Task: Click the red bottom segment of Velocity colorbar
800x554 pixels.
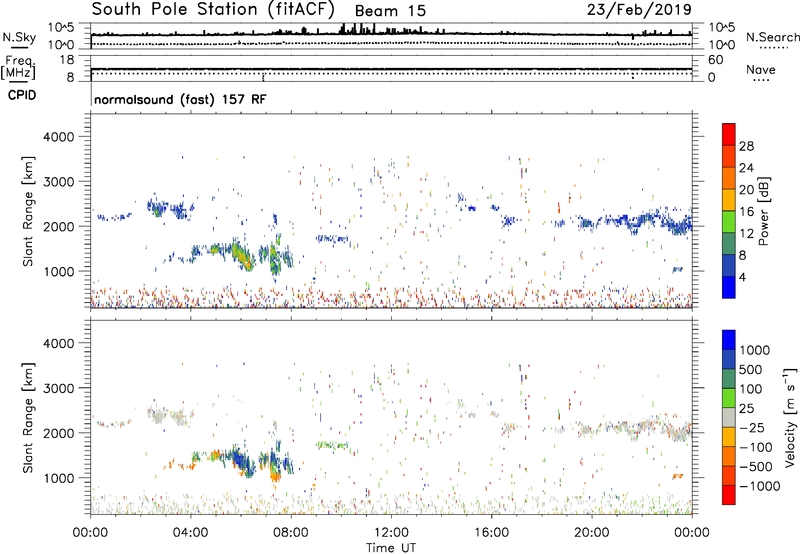Action: pyautogui.click(x=729, y=495)
